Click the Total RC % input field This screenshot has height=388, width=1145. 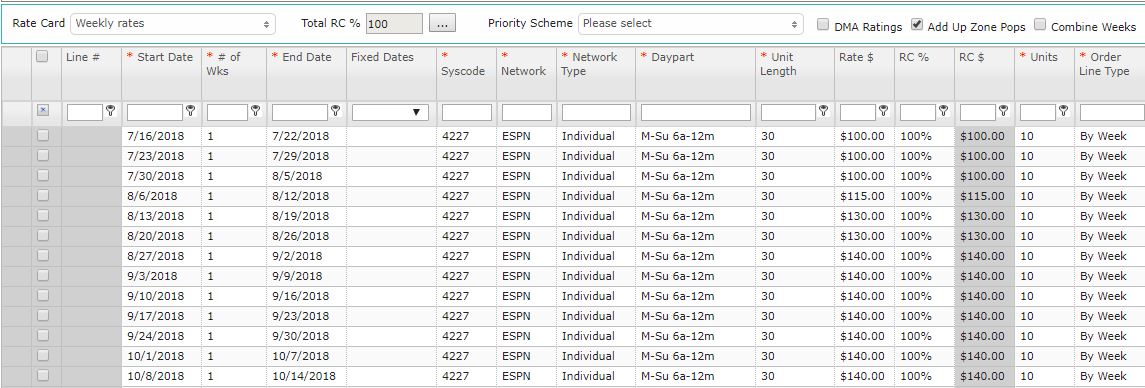[394, 23]
